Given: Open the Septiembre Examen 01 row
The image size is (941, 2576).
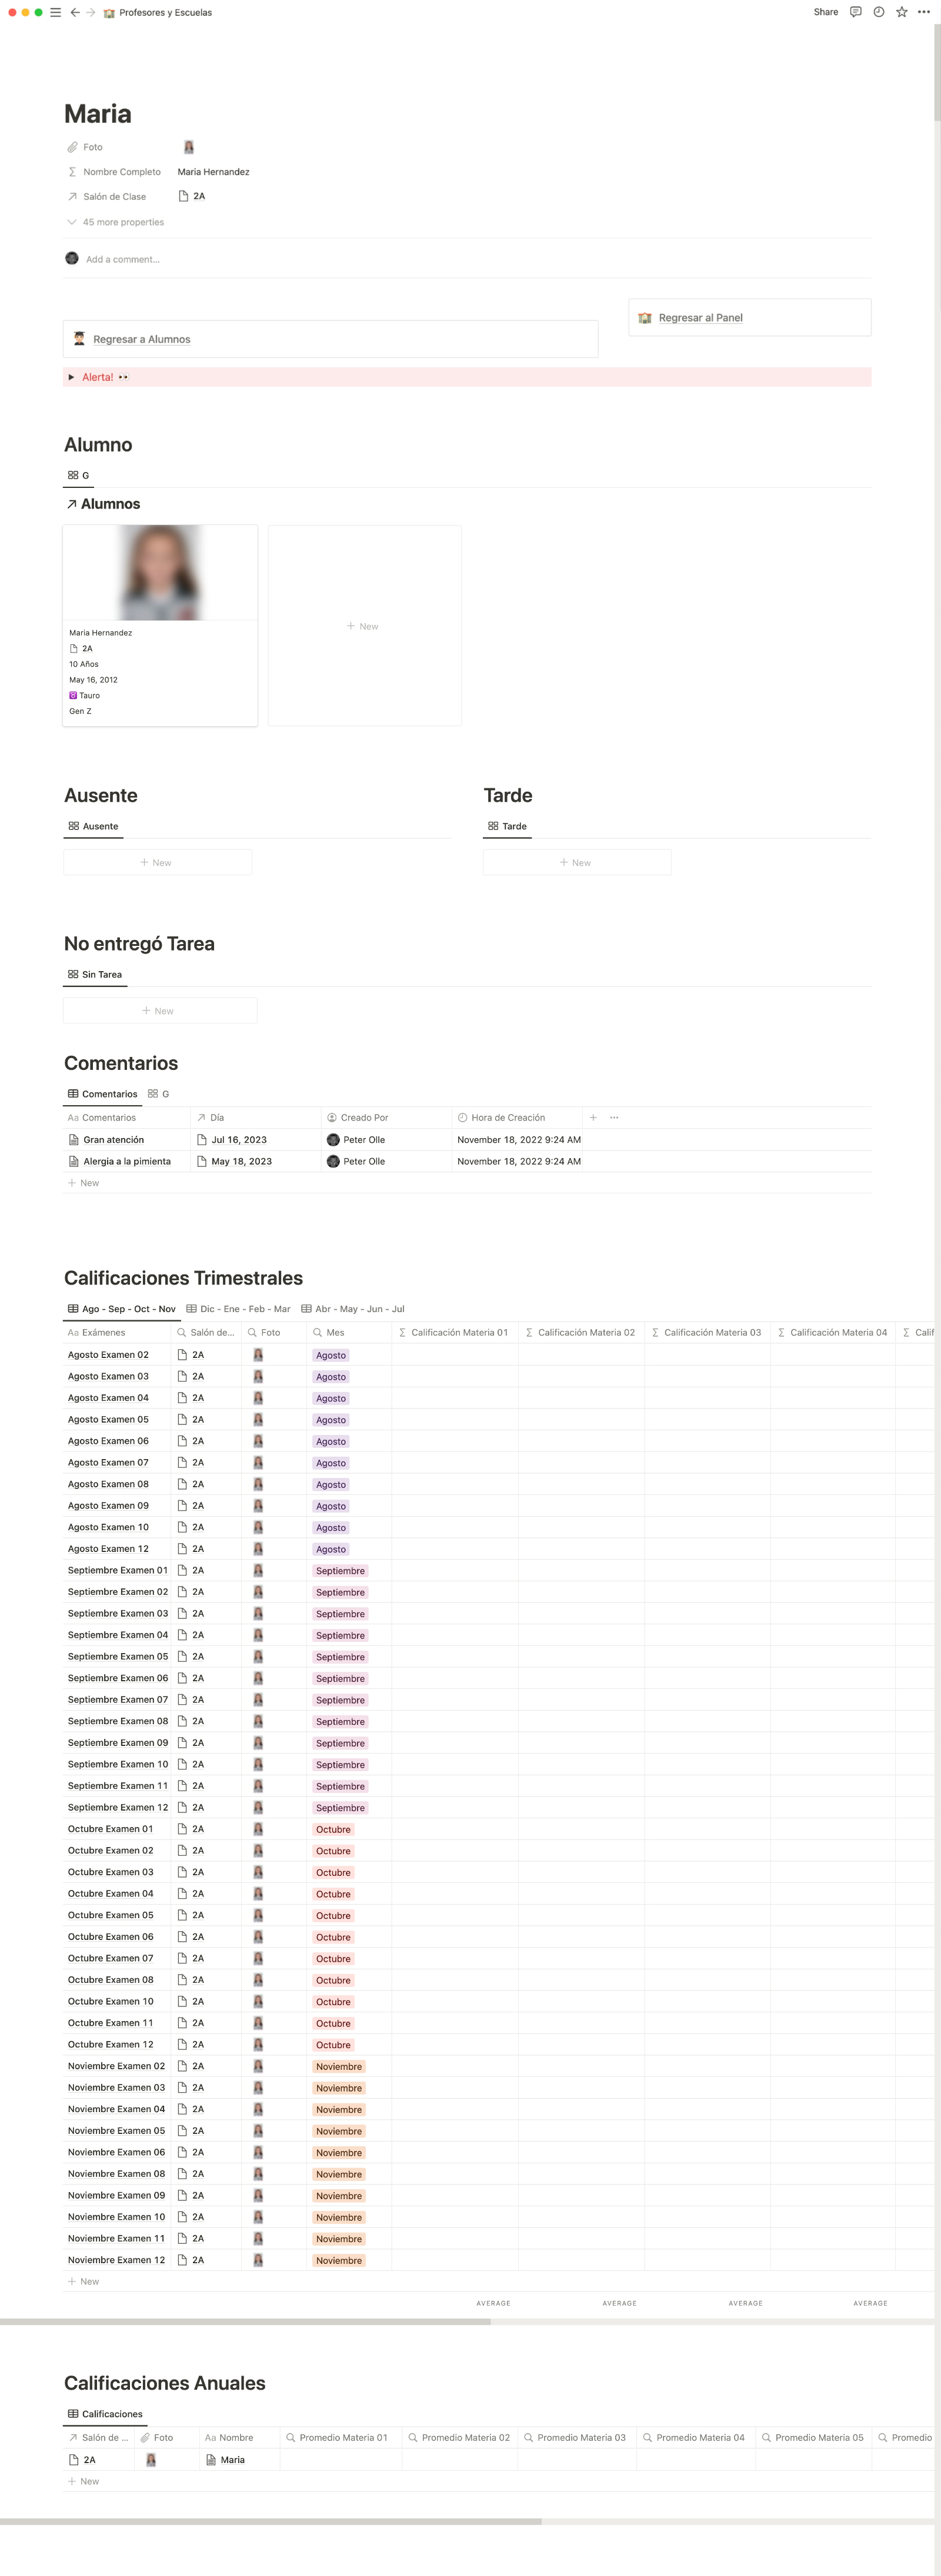Looking at the screenshot, I should pyautogui.click(x=117, y=1570).
